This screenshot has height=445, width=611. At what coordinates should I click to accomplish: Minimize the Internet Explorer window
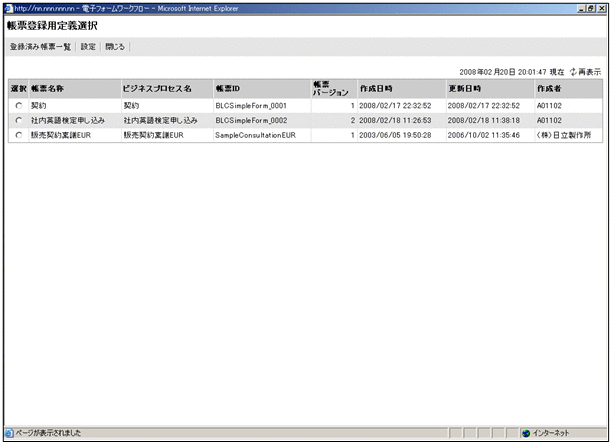pyautogui.click(x=581, y=9)
